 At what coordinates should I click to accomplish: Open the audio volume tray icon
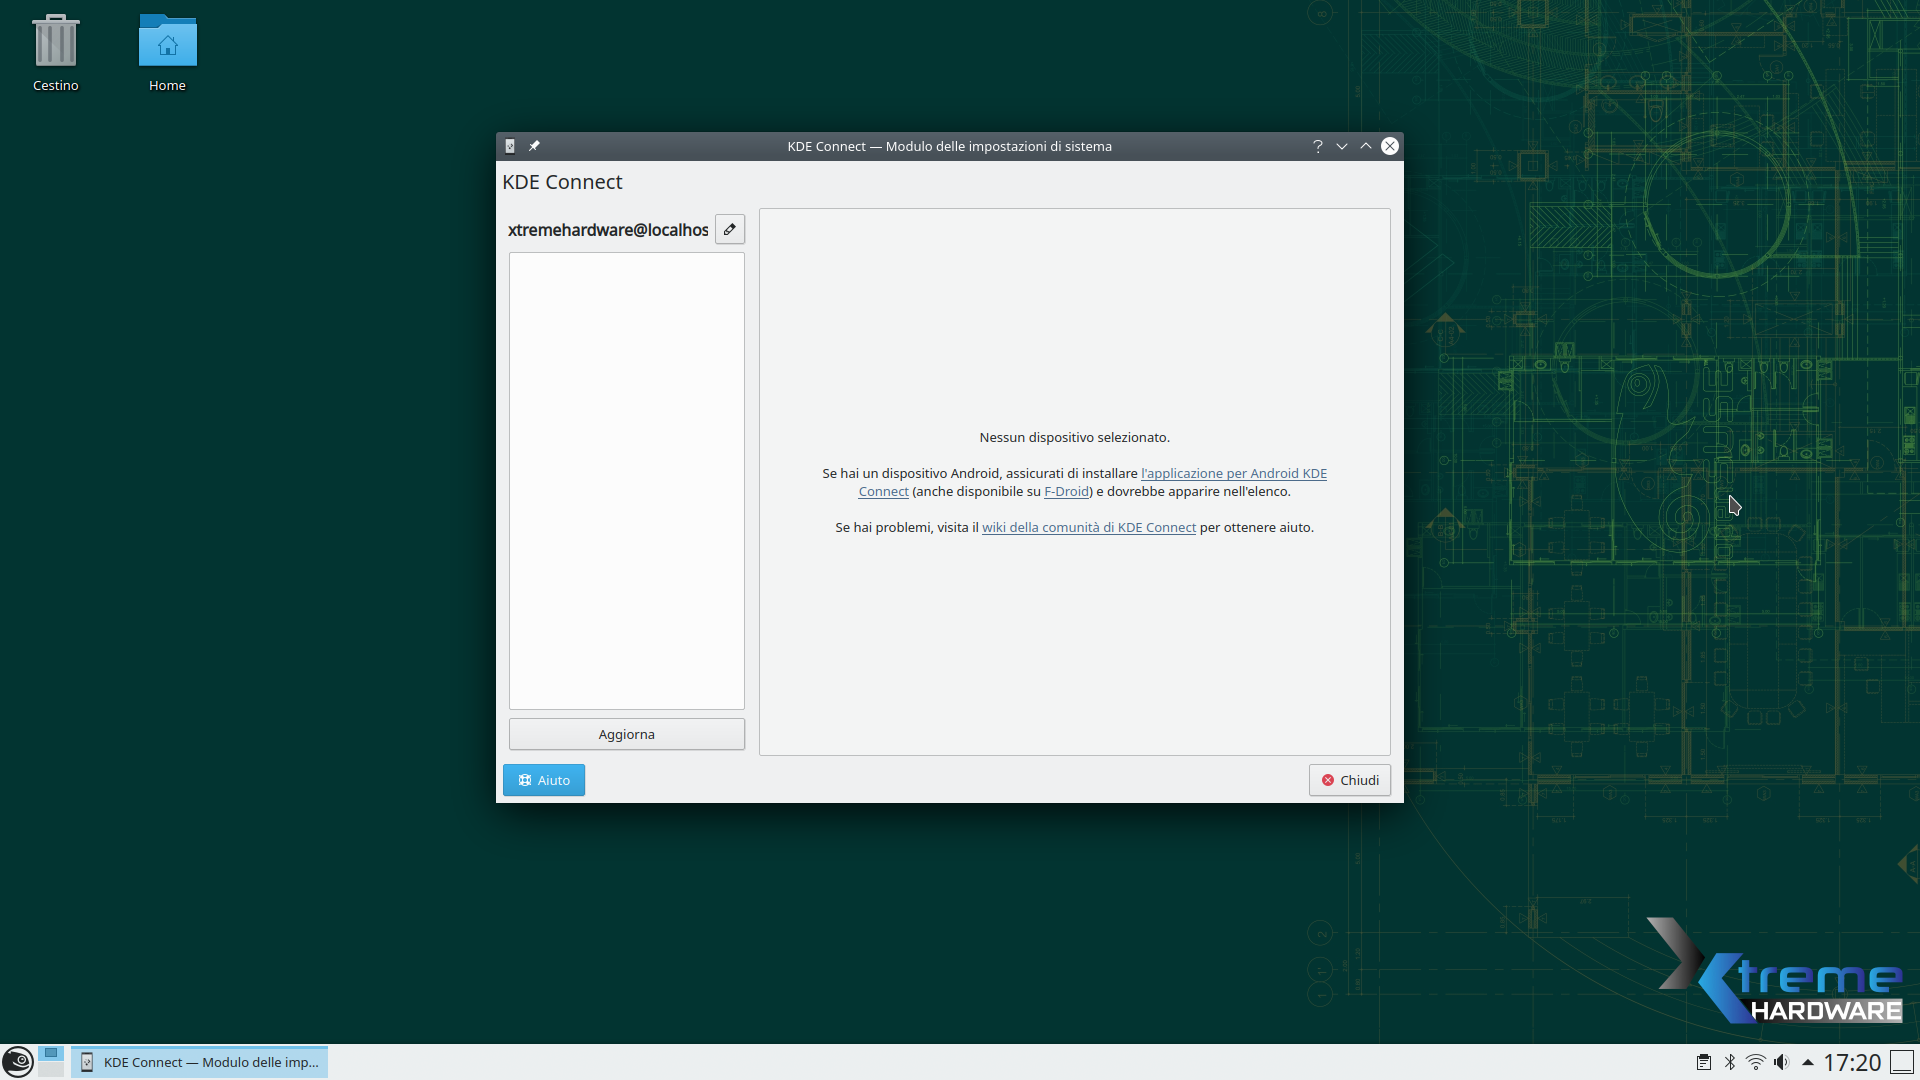[x=1781, y=1062]
